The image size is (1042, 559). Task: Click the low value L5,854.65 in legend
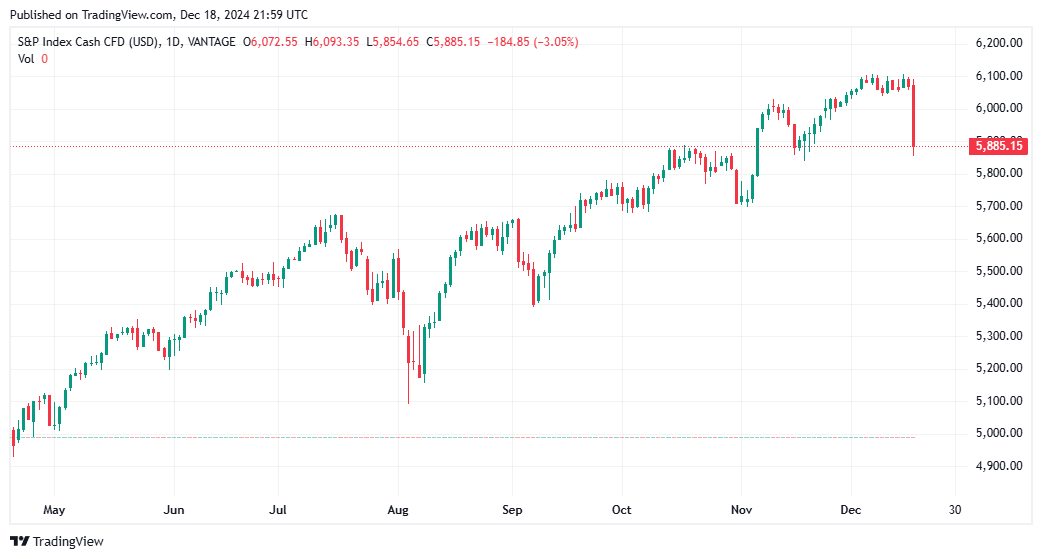click(394, 42)
